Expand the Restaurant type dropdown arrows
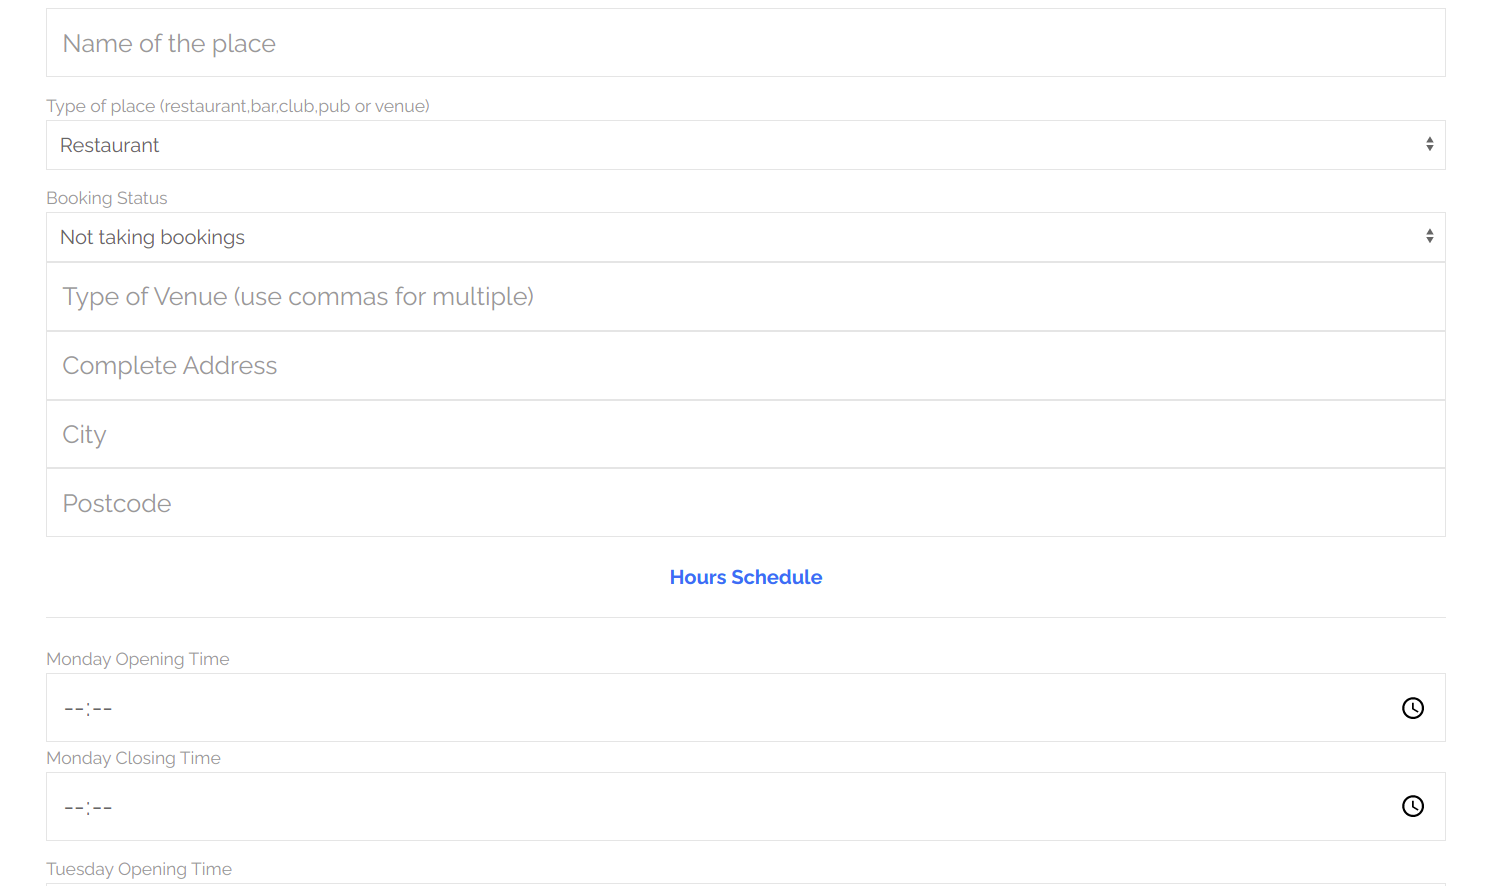This screenshot has width=1493, height=886. 1429,144
